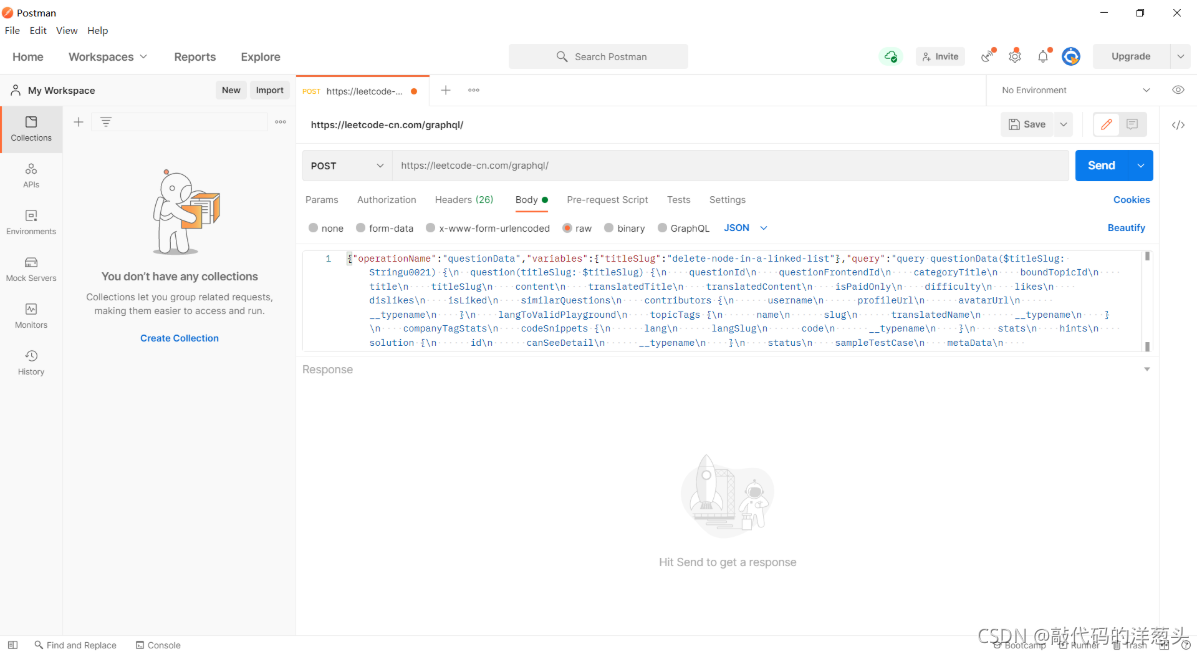Expand the Save button arrow

pyautogui.click(x=1063, y=124)
